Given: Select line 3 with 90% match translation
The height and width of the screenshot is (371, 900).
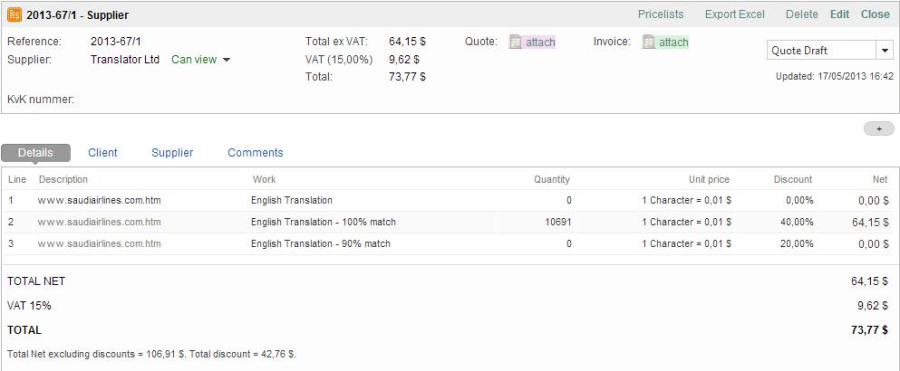Looking at the screenshot, I should (447, 244).
